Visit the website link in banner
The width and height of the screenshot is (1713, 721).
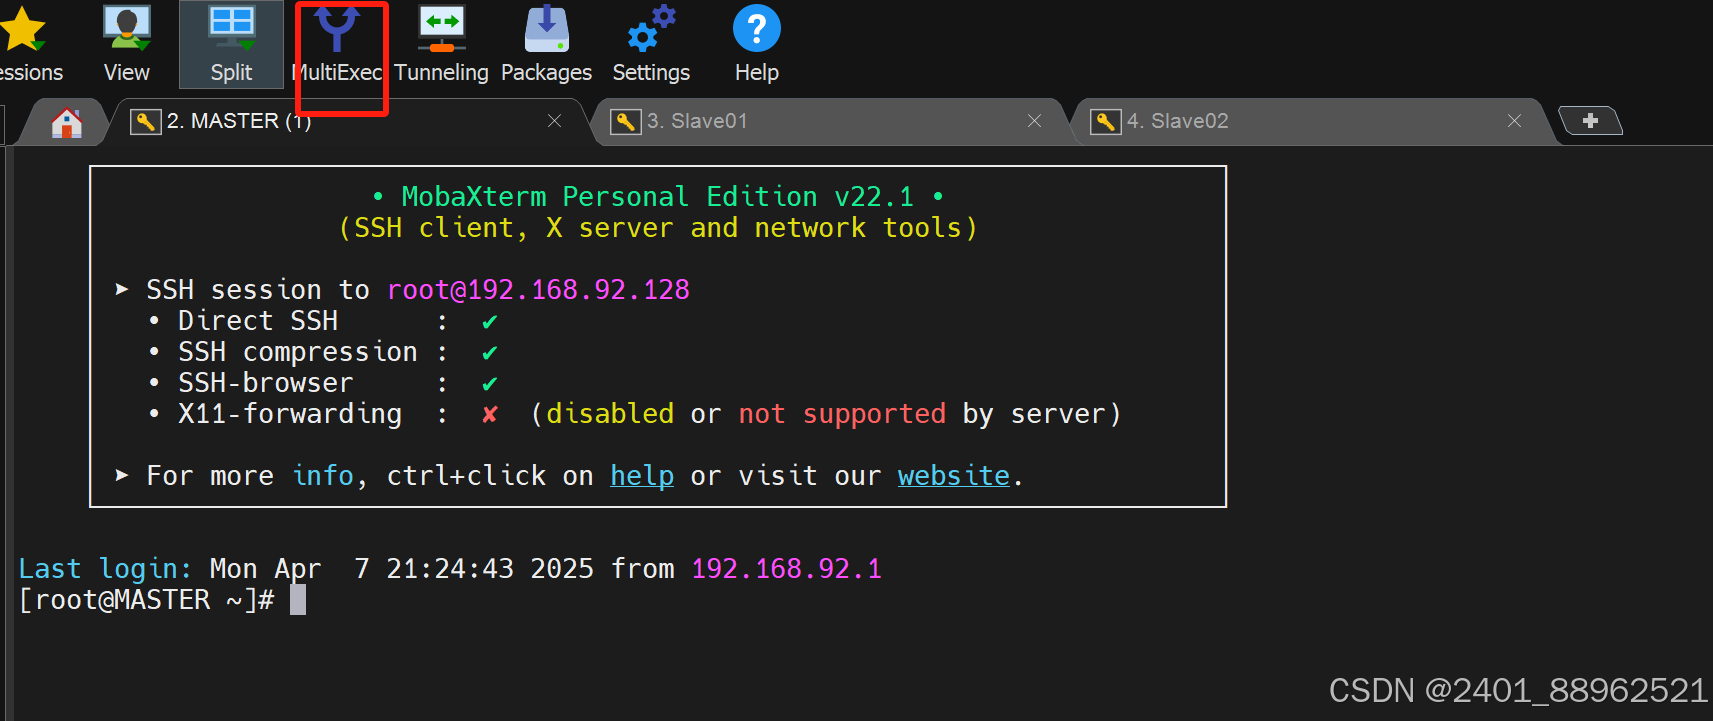point(954,476)
